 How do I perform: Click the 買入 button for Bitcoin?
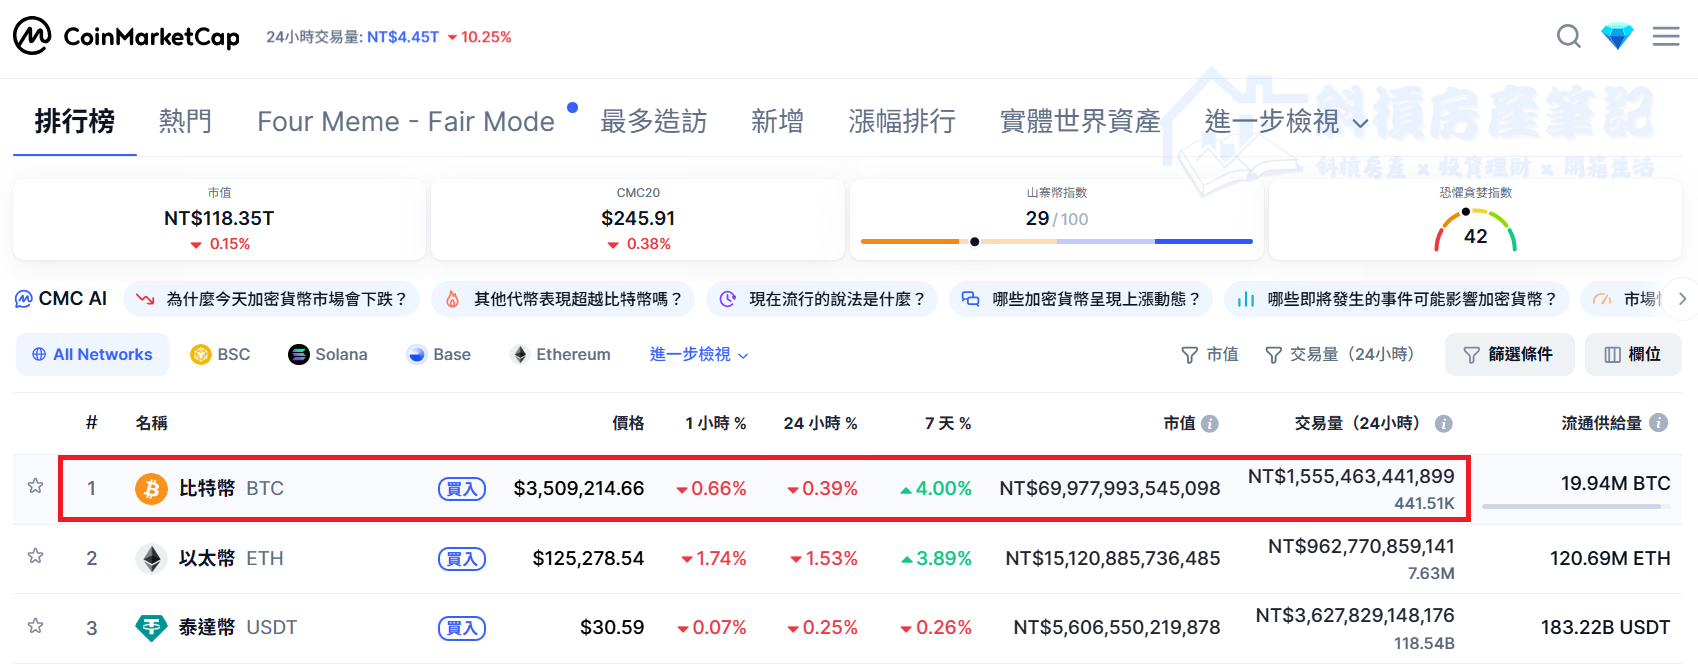tap(462, 489)
